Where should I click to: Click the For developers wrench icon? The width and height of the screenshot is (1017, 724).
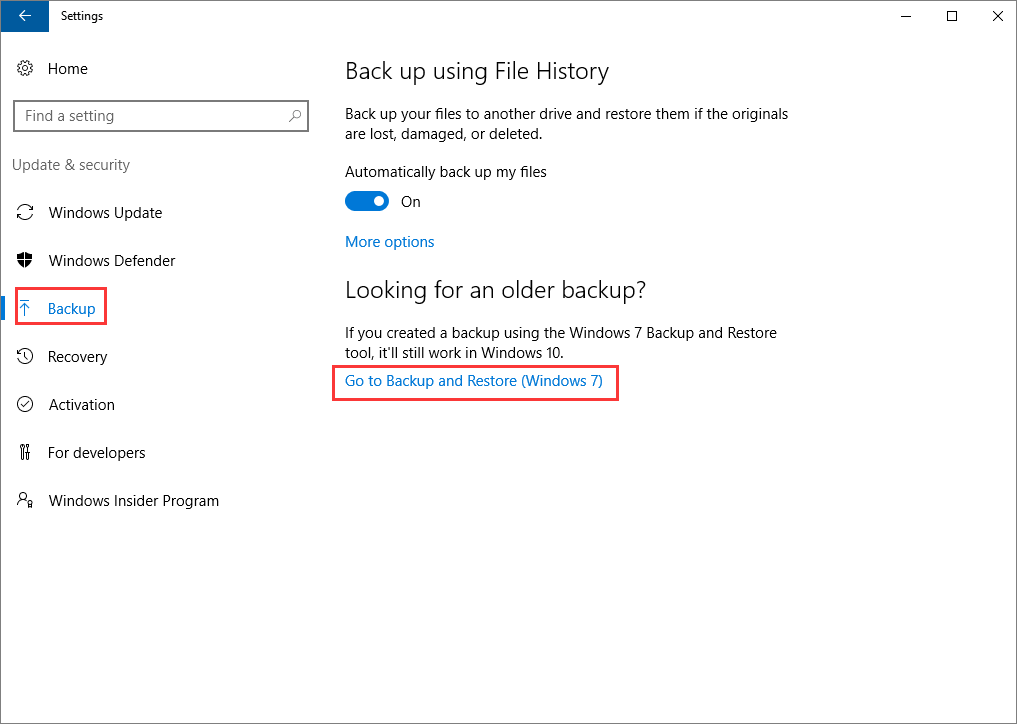25,452
